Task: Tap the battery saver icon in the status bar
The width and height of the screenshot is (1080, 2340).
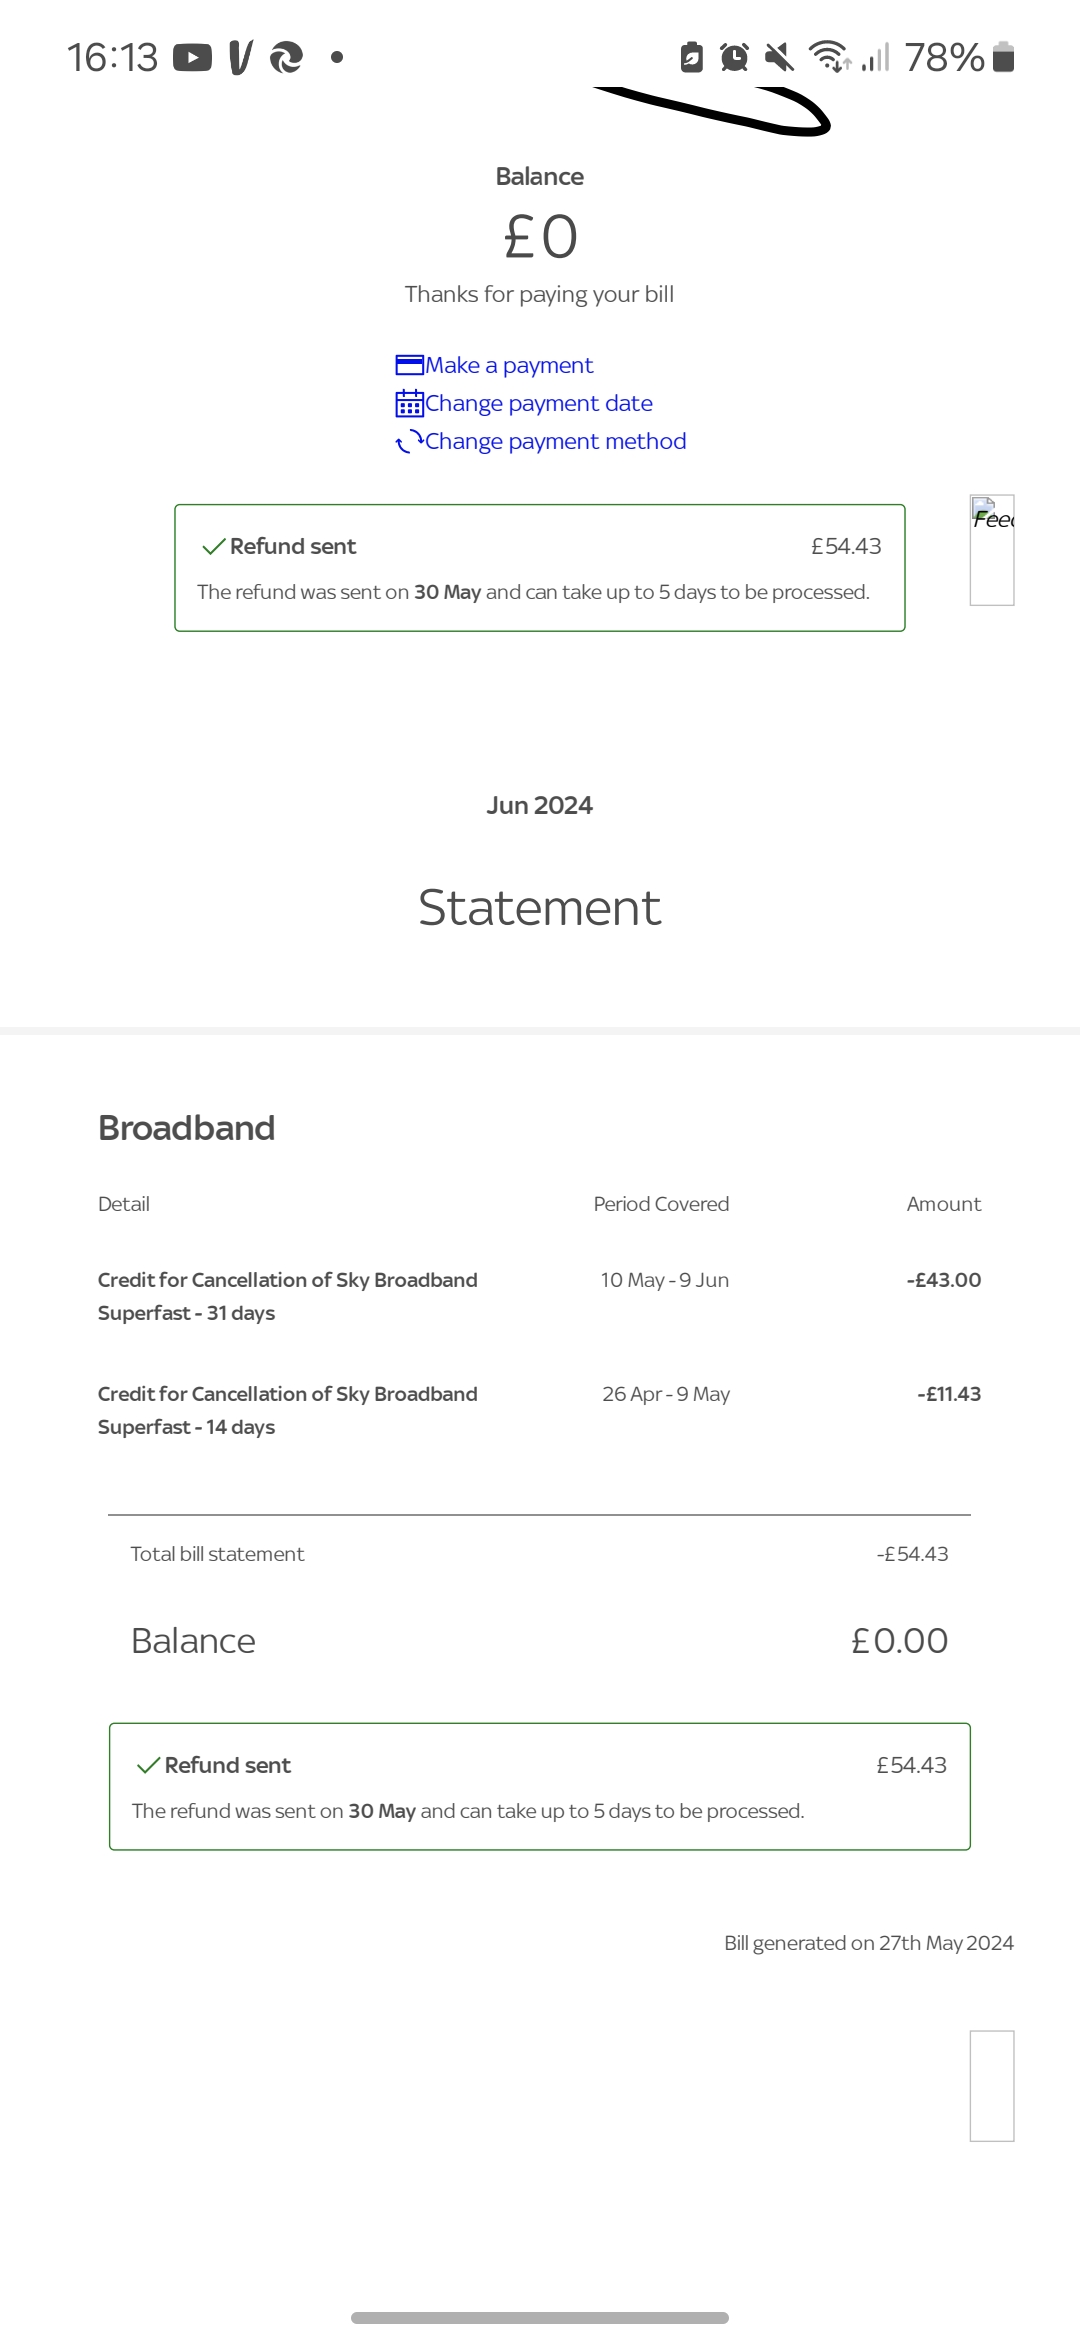Action: click(691, 58)
